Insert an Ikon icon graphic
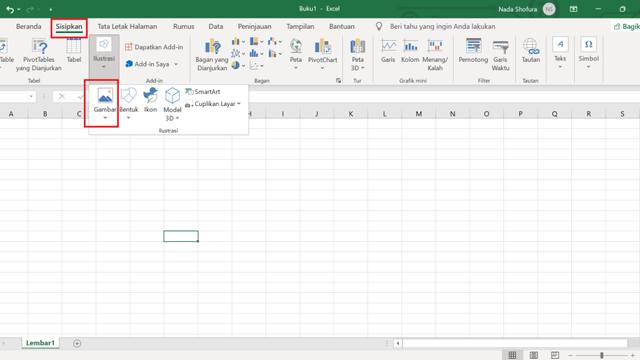 [150, 100]
